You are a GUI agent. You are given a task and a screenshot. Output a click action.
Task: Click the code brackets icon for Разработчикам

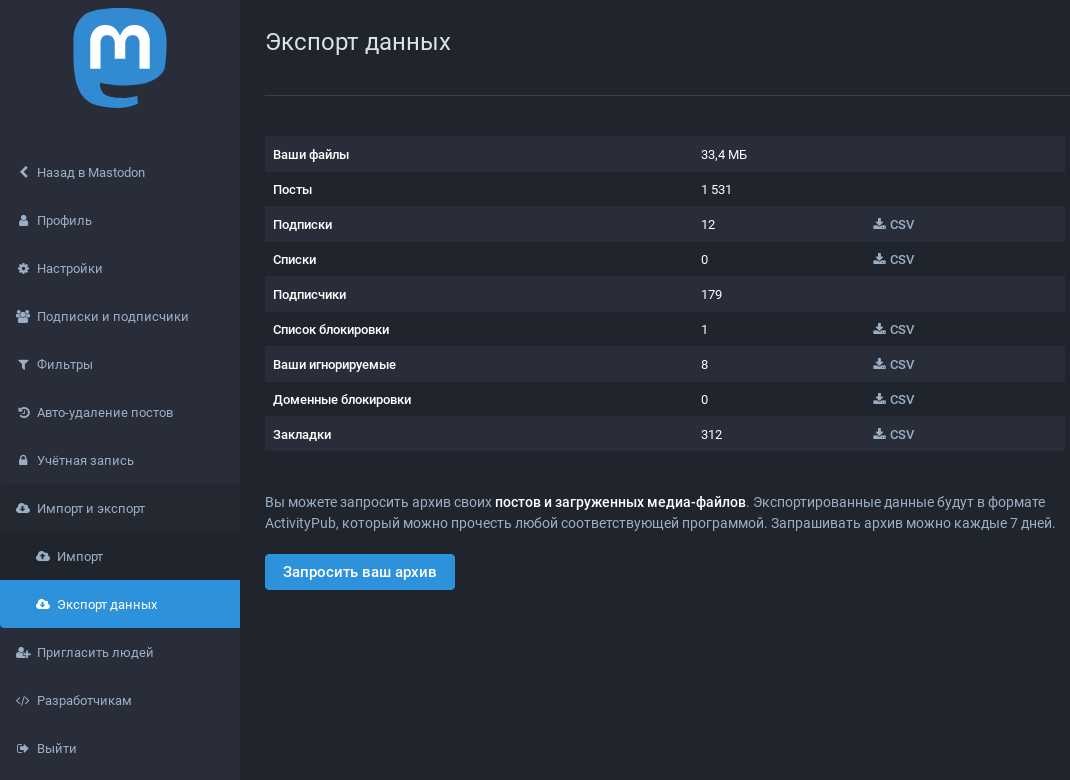[x=23, y=701]
